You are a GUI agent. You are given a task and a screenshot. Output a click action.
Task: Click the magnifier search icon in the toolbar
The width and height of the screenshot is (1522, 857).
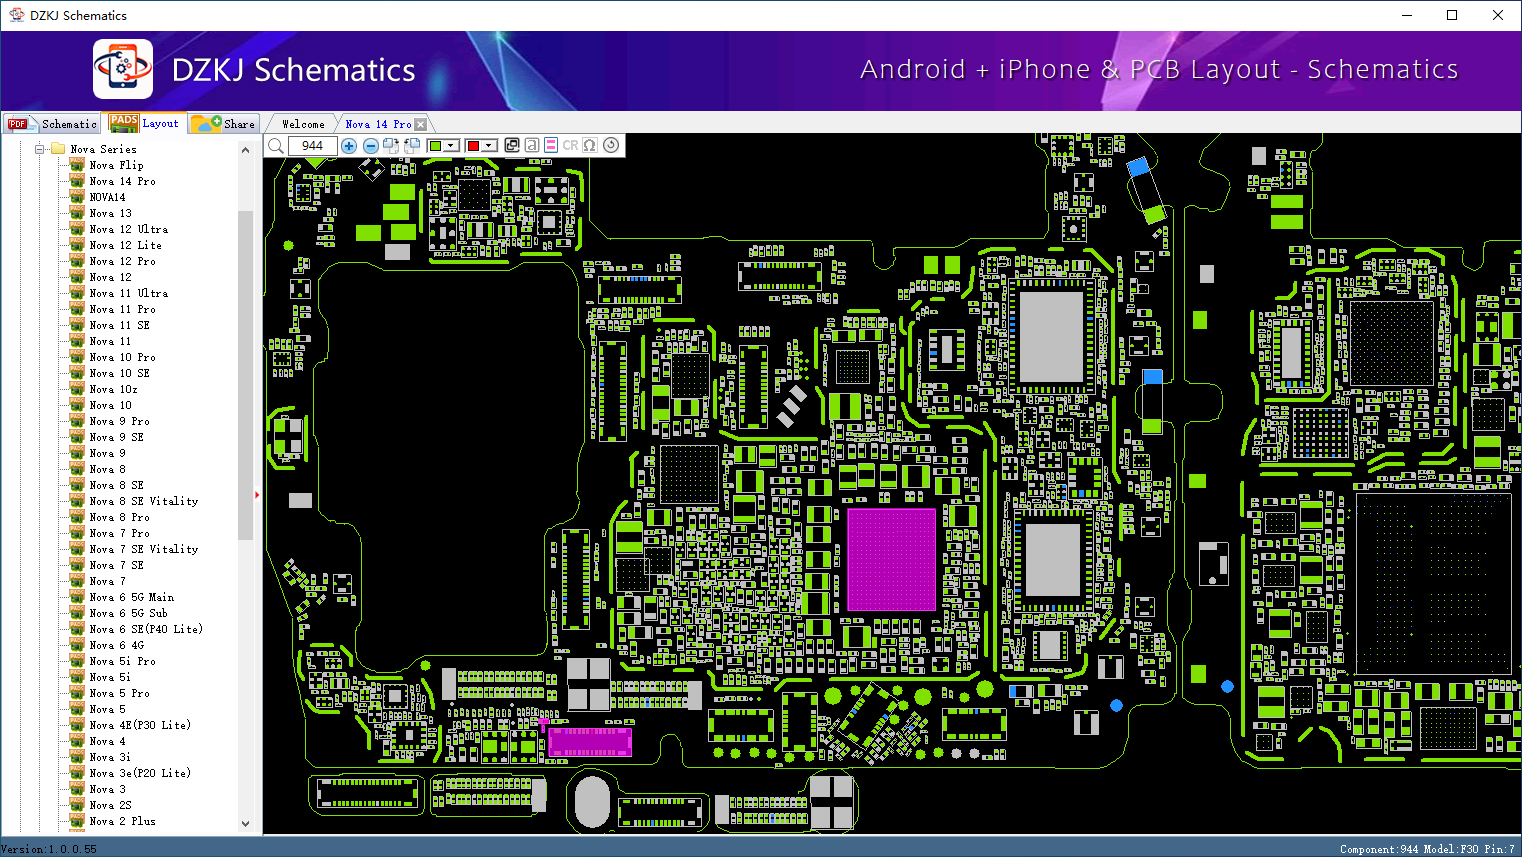pyautogui.click(x=276, y=146)
